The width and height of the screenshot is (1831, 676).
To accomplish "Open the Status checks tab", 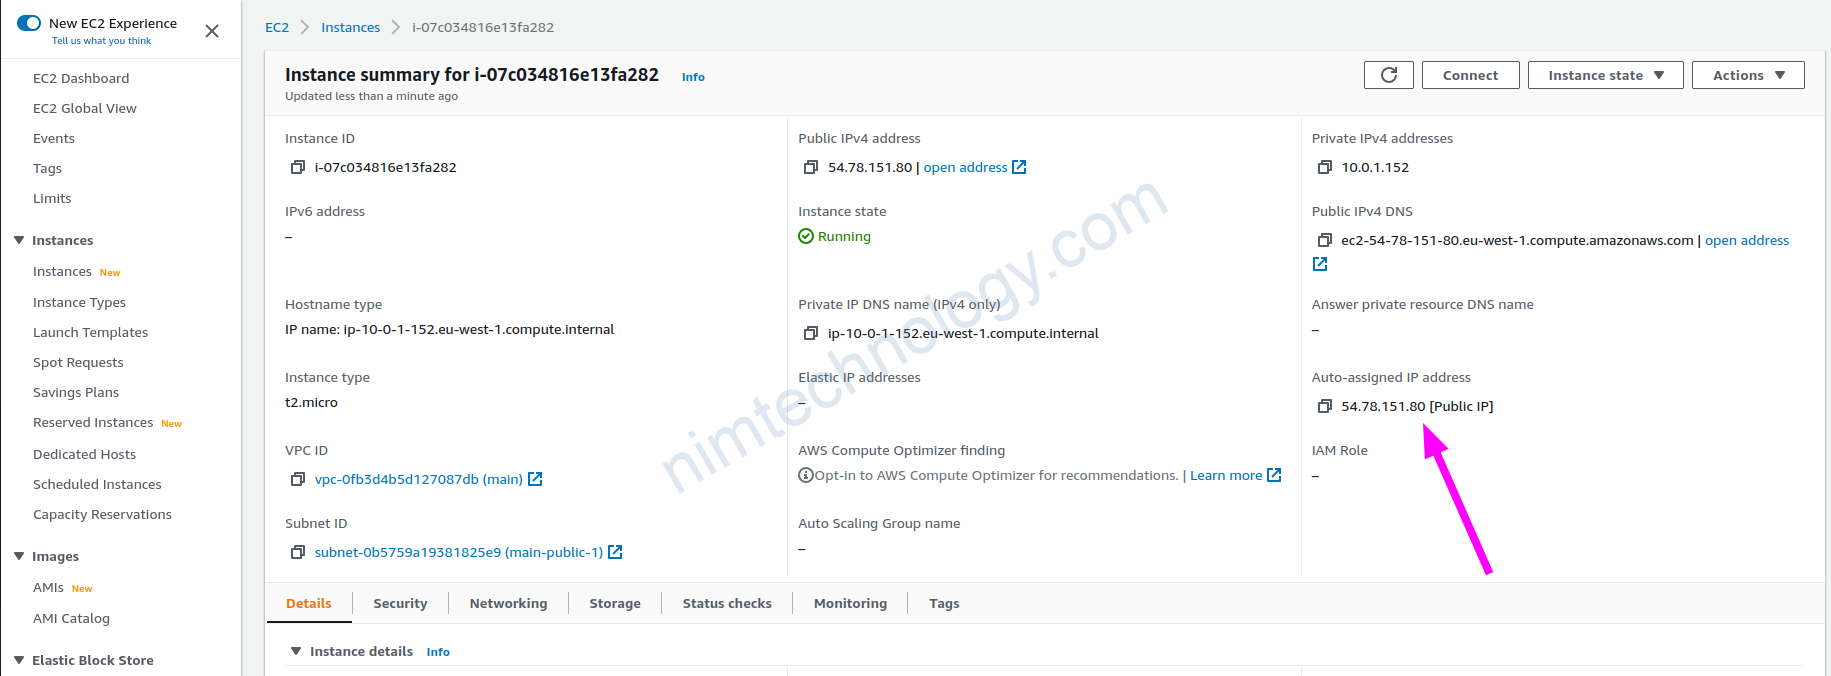I will 727,603.
